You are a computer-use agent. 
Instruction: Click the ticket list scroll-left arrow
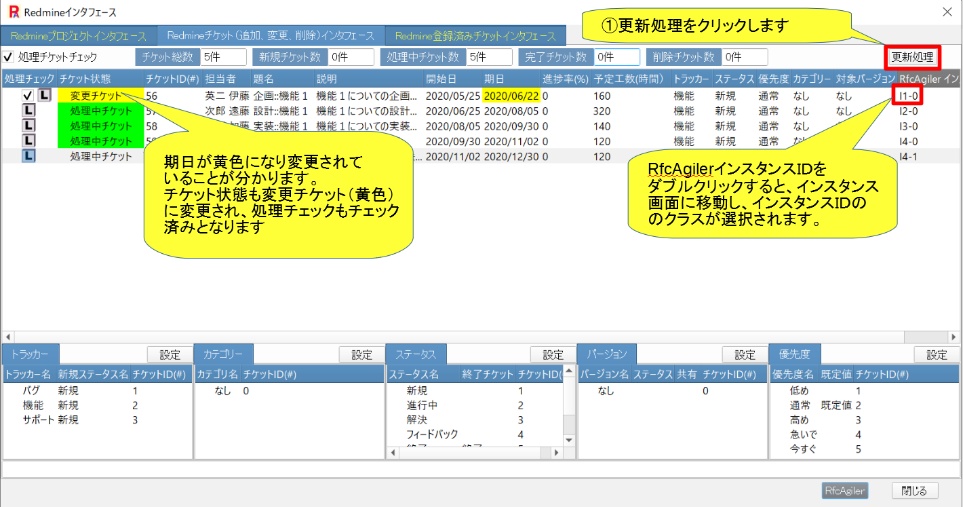coord(8,337)
